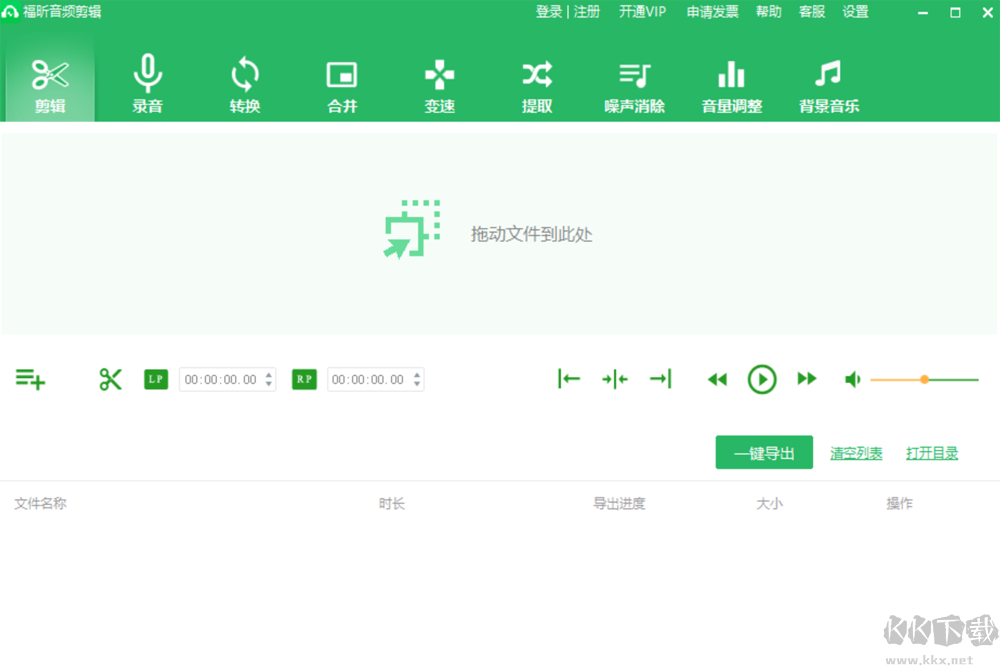1000x667 pixels.
Task: Open the 变速 speed change tool
Action: [x=439, y=84]
